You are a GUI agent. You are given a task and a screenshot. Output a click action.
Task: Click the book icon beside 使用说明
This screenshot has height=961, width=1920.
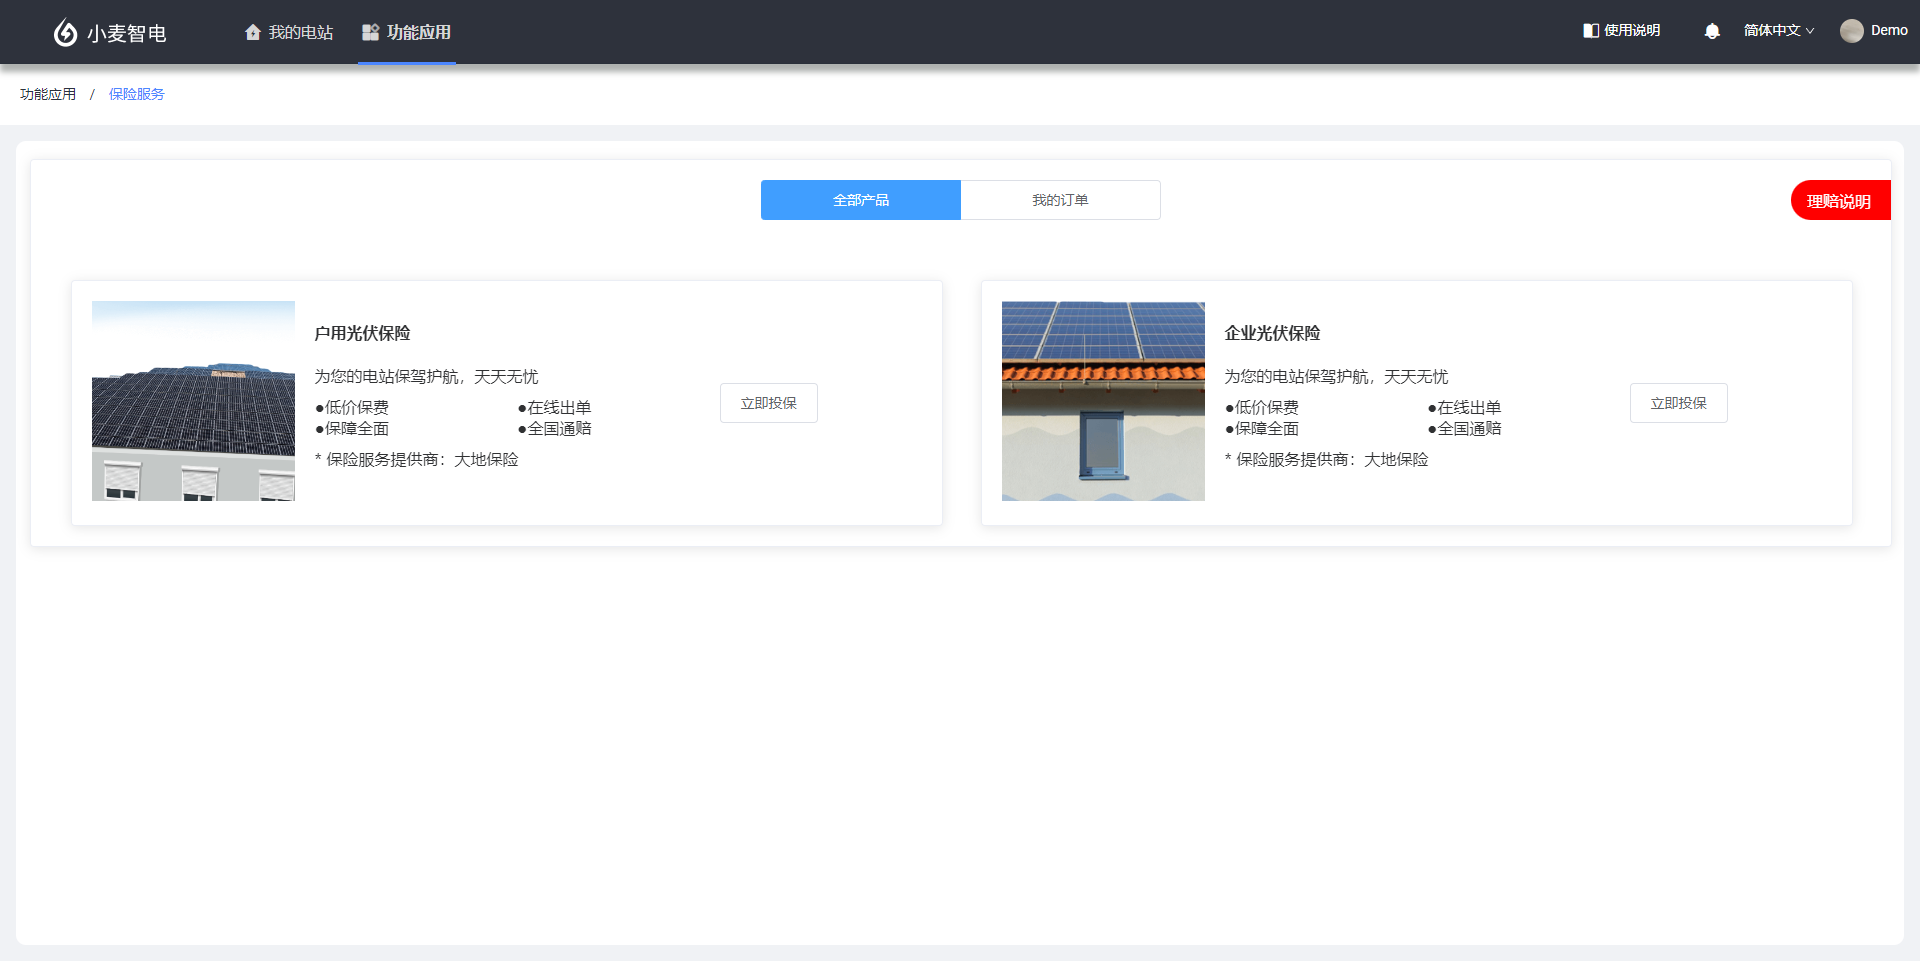1590,31
